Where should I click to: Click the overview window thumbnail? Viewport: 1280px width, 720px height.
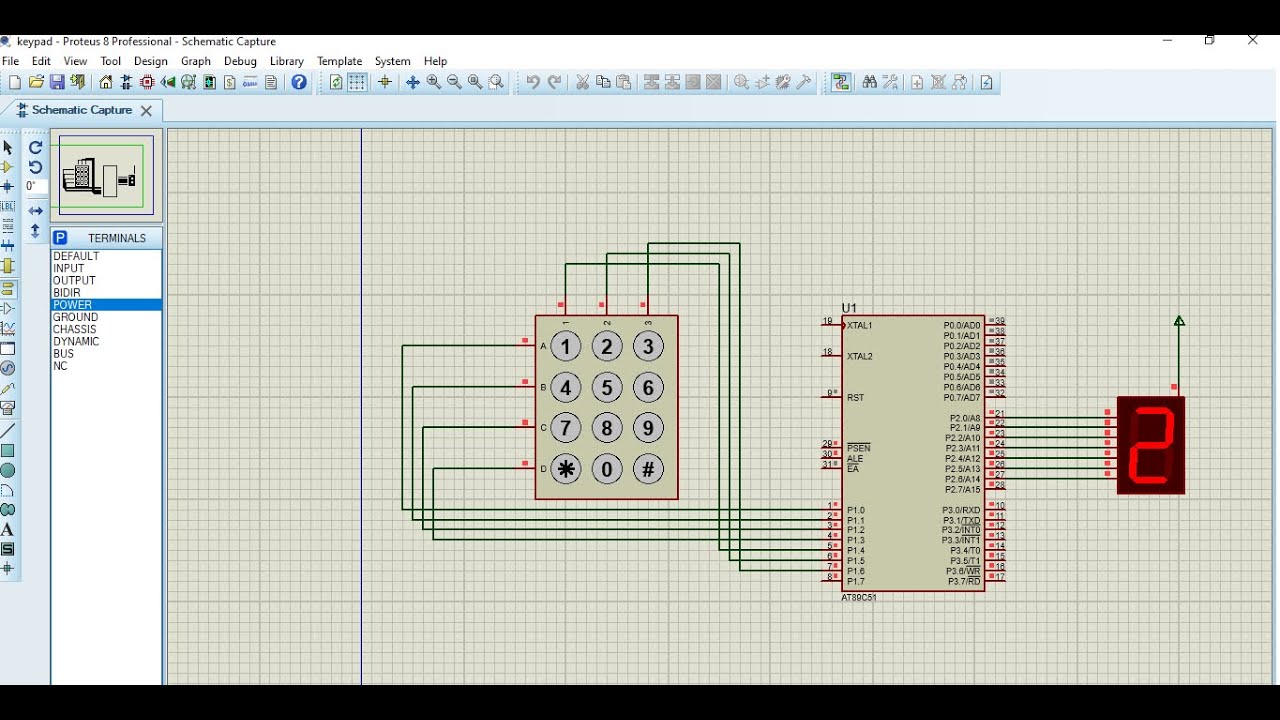106,176
